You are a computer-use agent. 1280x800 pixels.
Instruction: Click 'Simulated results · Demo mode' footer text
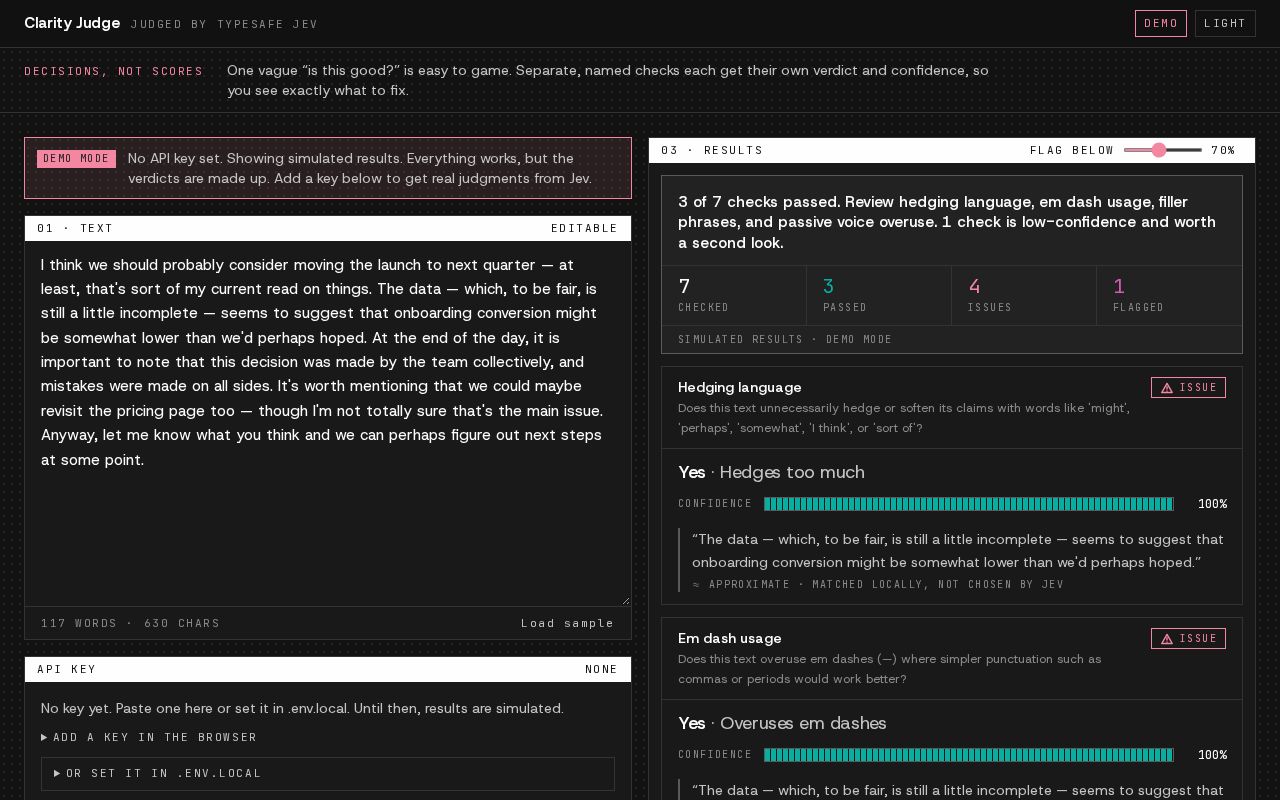(785, 339)
